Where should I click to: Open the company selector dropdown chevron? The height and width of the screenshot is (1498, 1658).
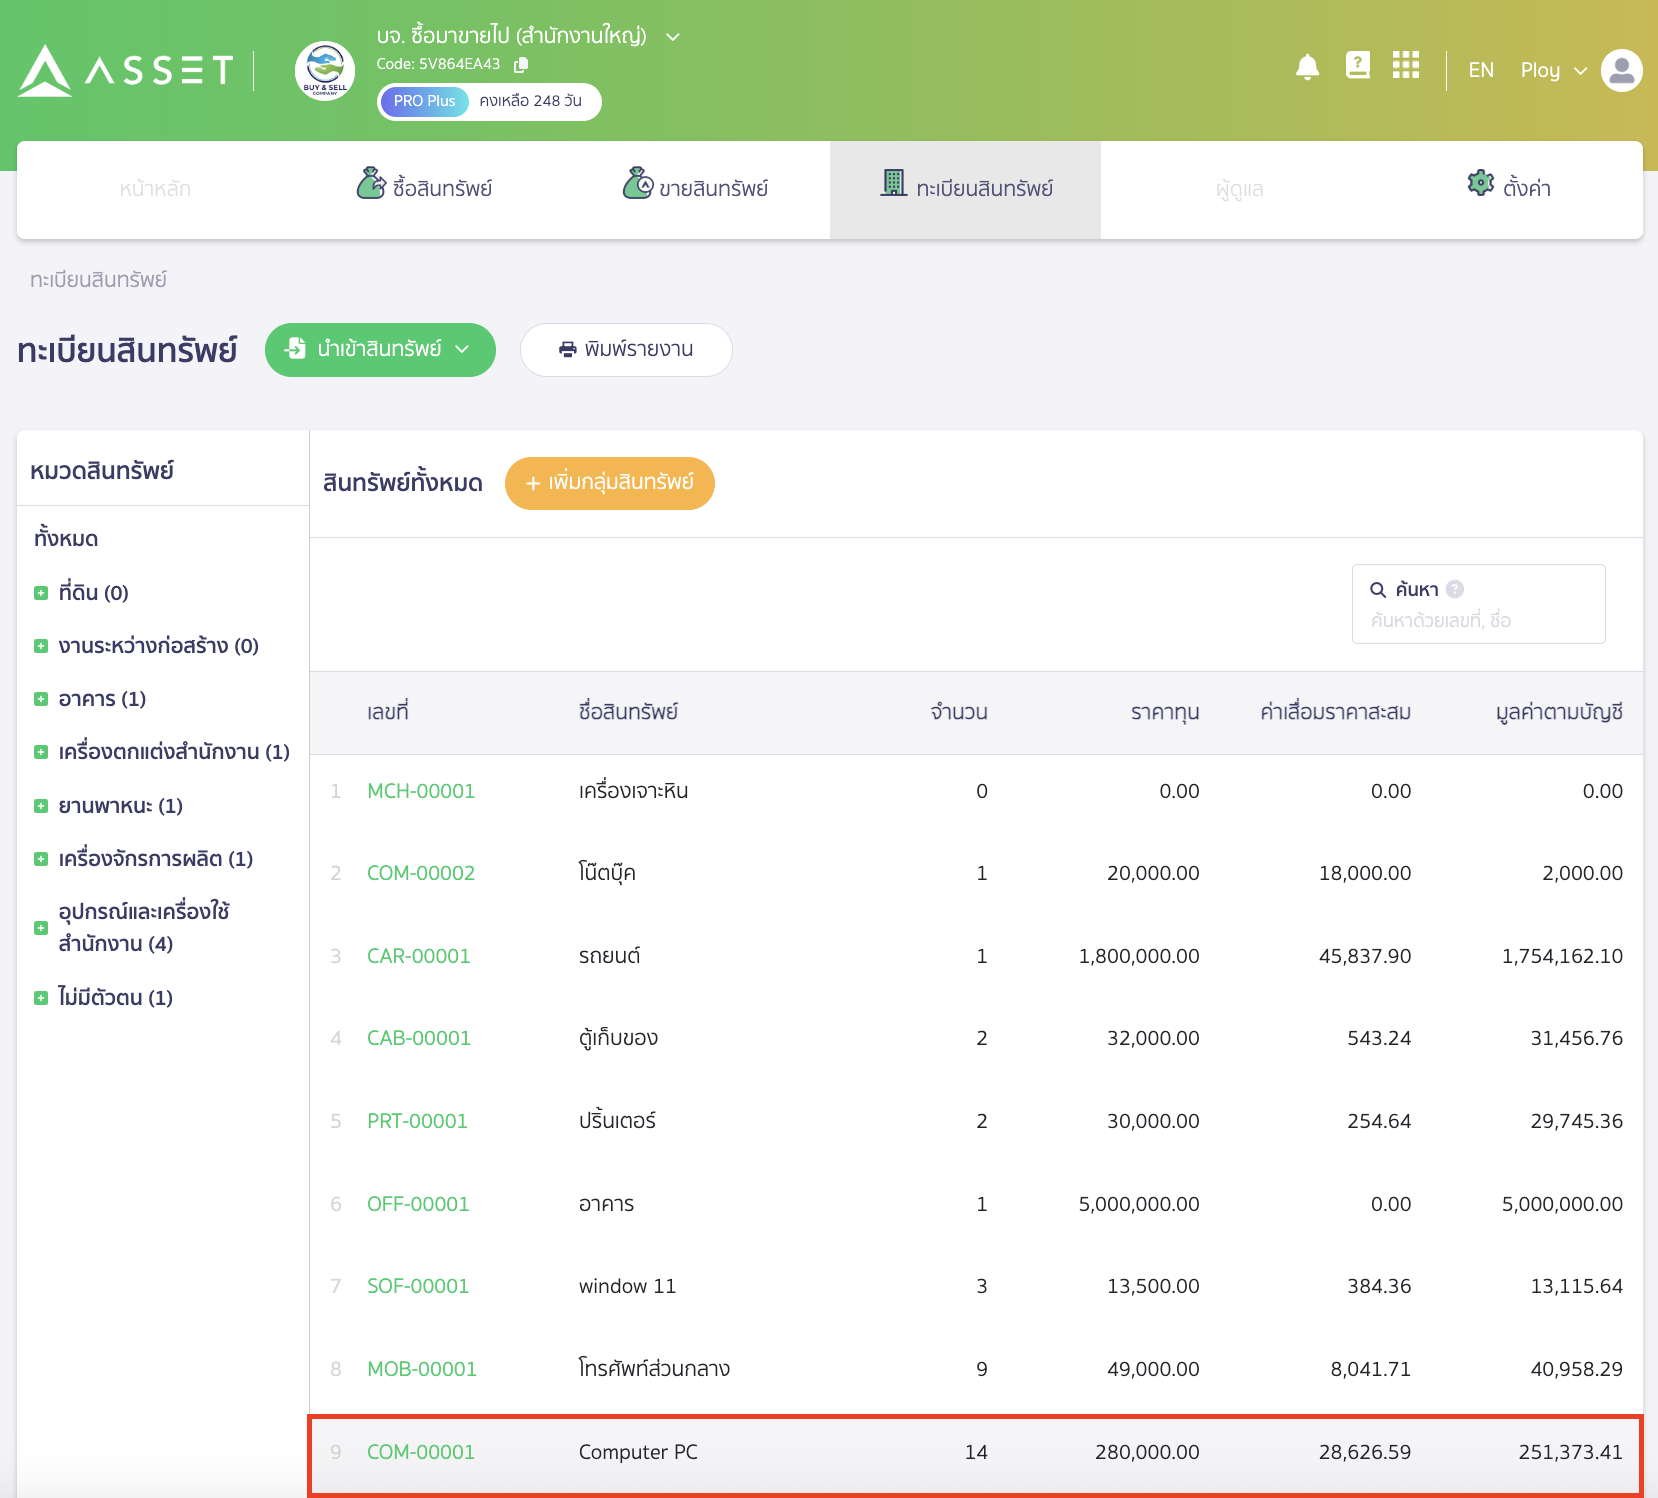(673, 37)
